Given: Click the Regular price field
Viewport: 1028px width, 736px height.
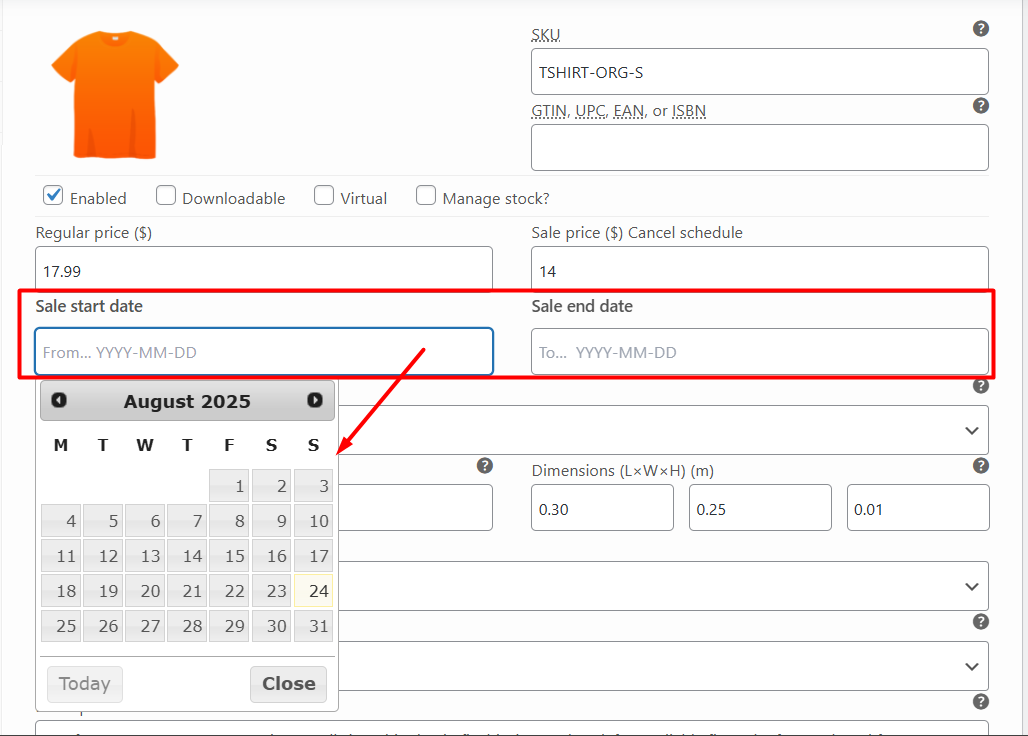Looking at the screenshot, I should 264,269.
